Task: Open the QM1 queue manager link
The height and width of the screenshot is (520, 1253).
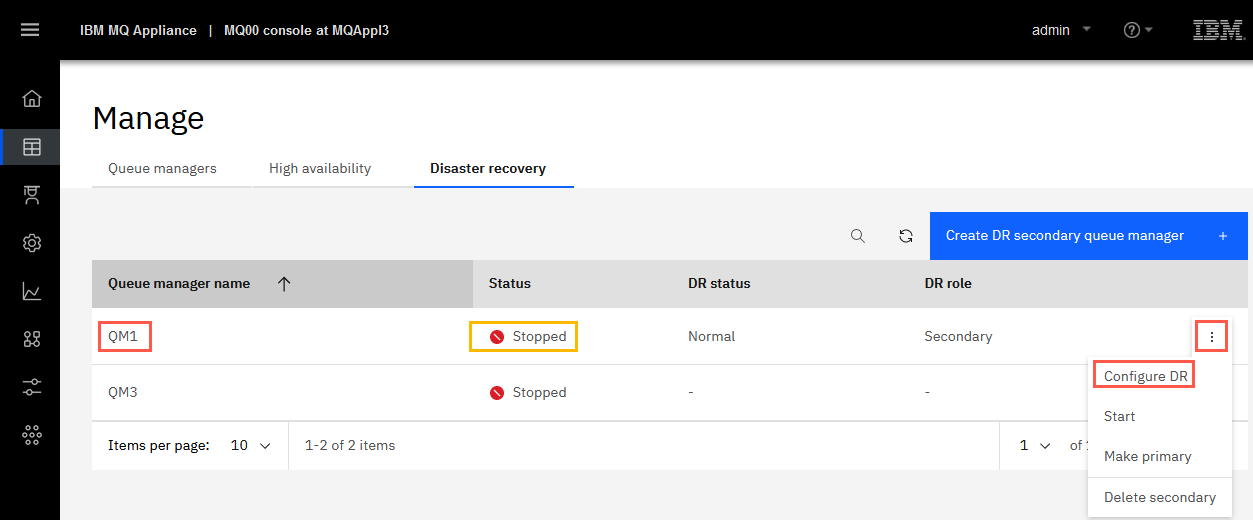Action: click(x=123, y=336)
